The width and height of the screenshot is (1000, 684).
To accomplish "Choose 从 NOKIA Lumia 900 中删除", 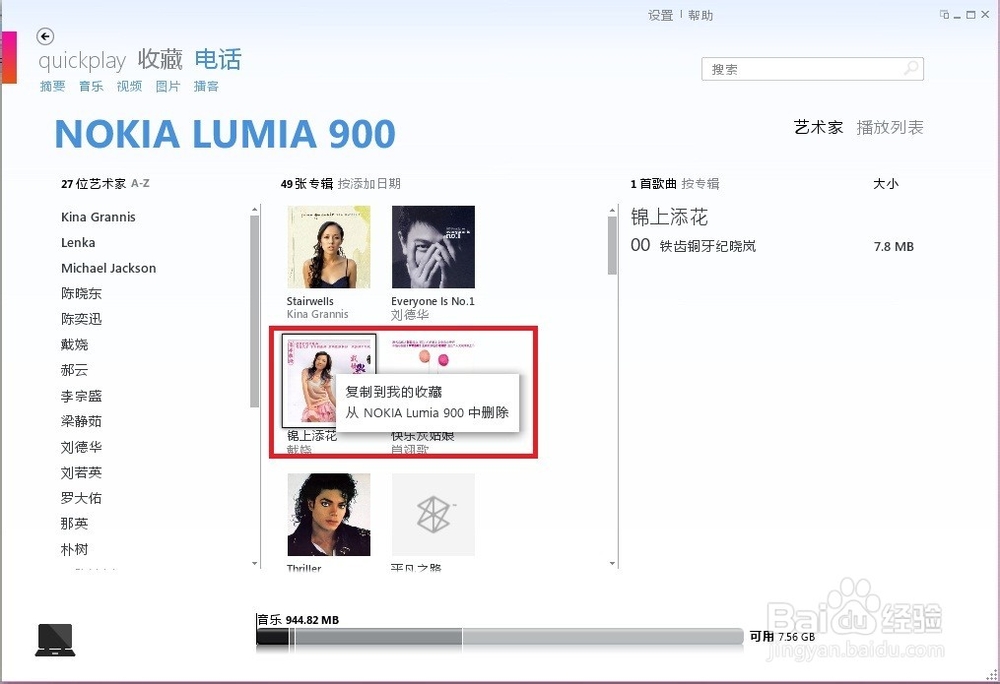I will 427,413.
